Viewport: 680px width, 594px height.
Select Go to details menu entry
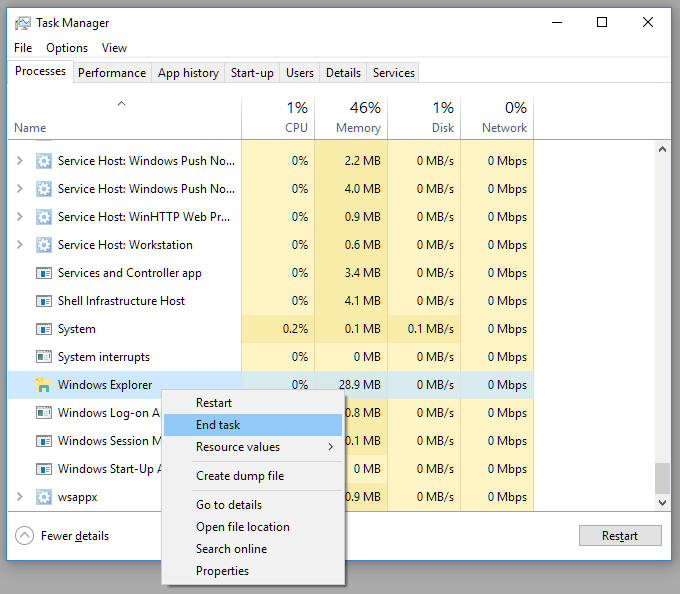point(253,505)
